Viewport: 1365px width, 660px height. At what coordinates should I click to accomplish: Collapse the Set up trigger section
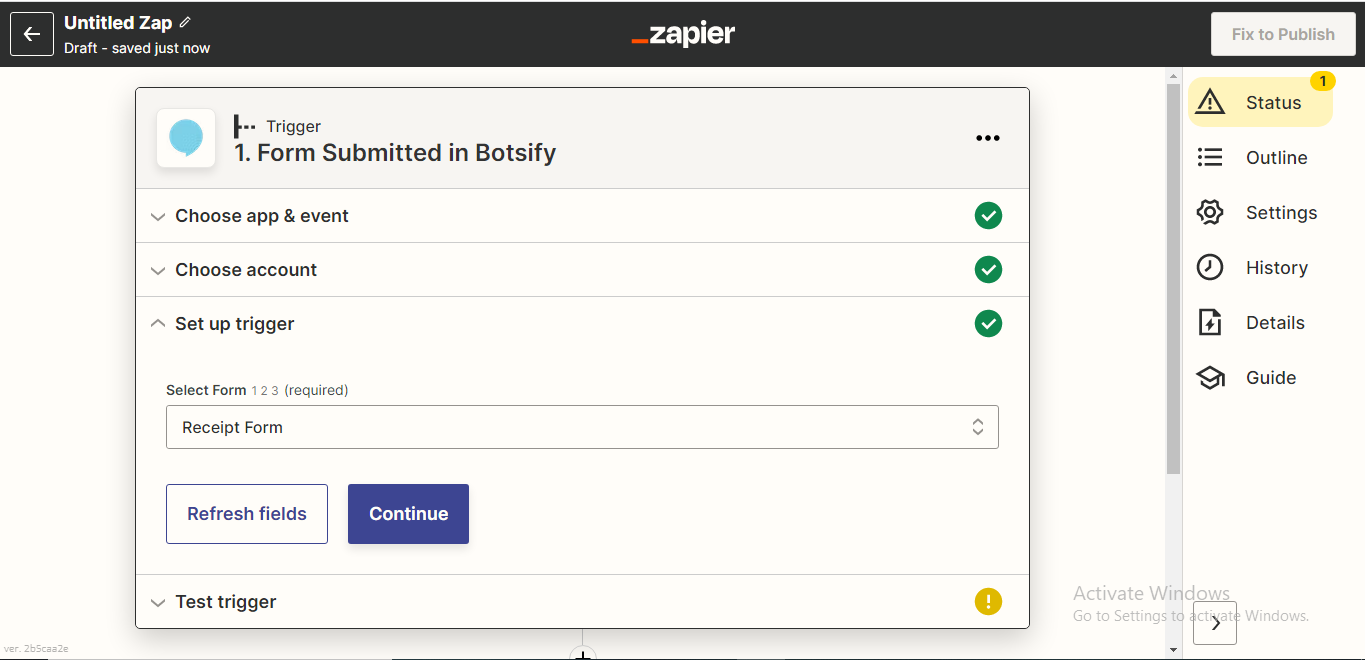(x=582, y=324)
